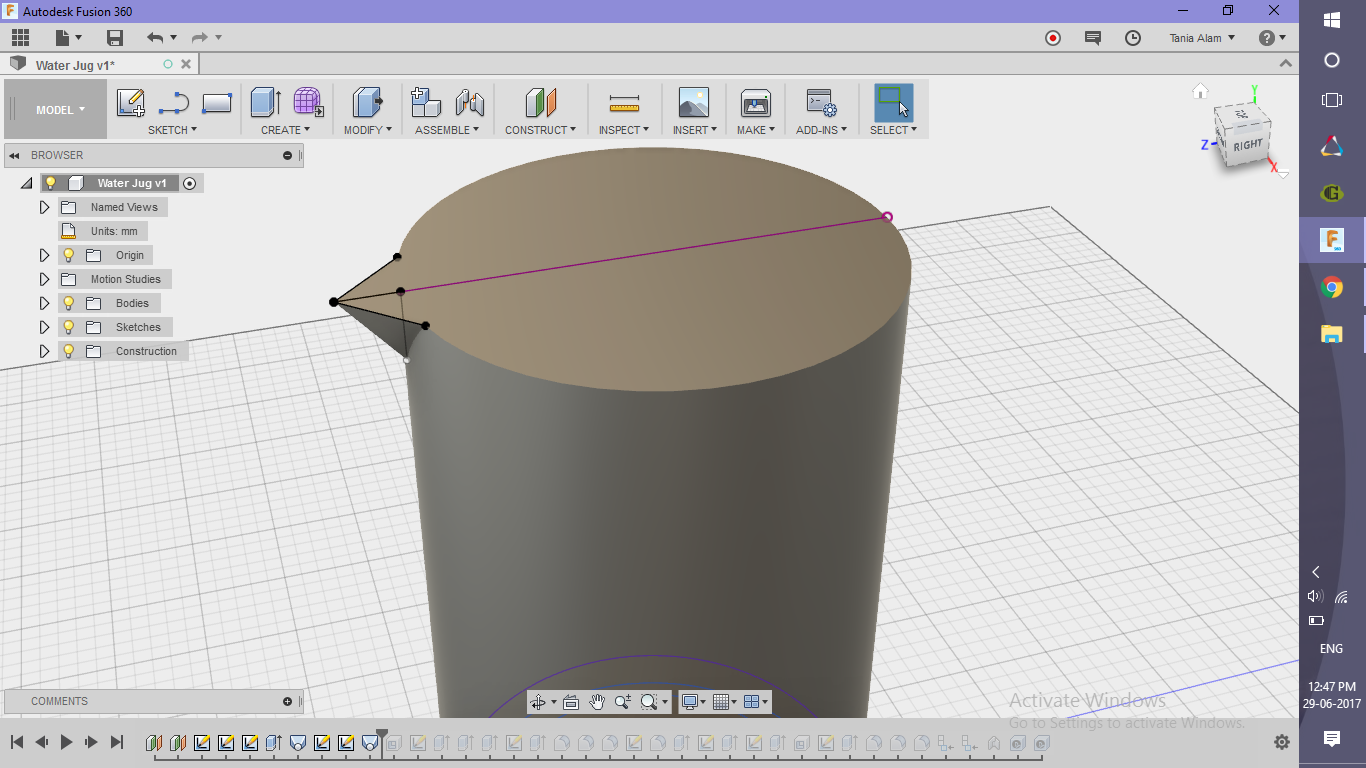Activate the Measure inspect tool

tap(624, 103)
